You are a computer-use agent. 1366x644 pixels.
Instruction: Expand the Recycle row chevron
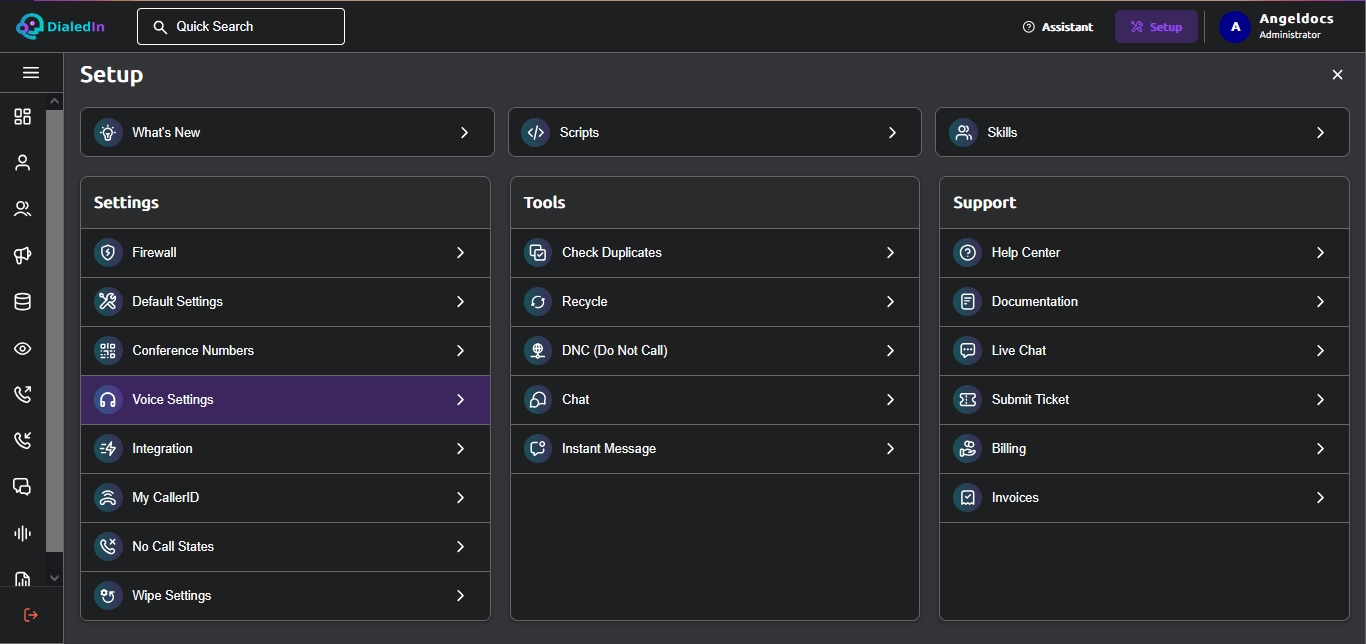[890, 302]
